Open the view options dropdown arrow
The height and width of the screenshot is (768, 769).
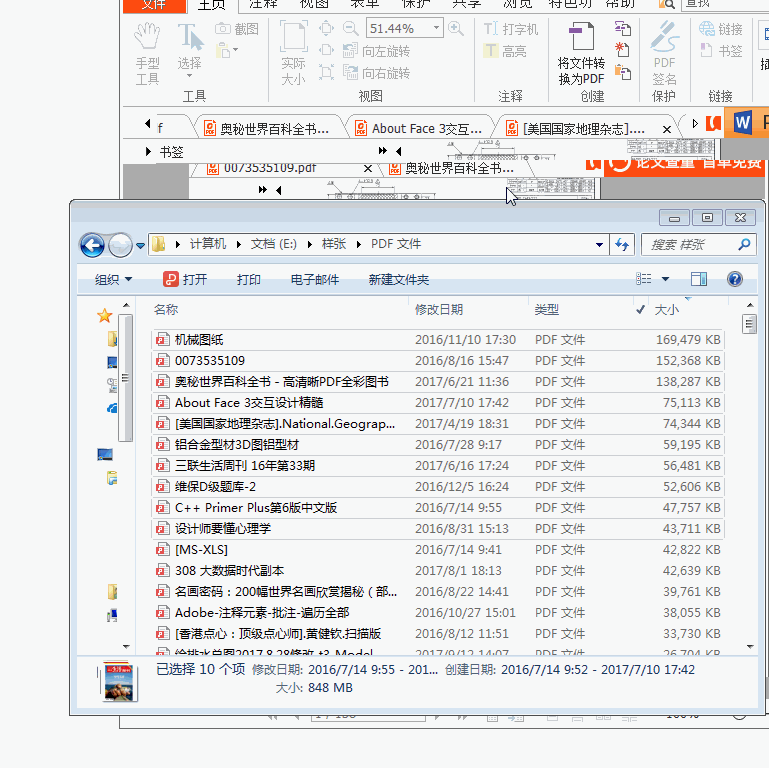tap(666, 279)
